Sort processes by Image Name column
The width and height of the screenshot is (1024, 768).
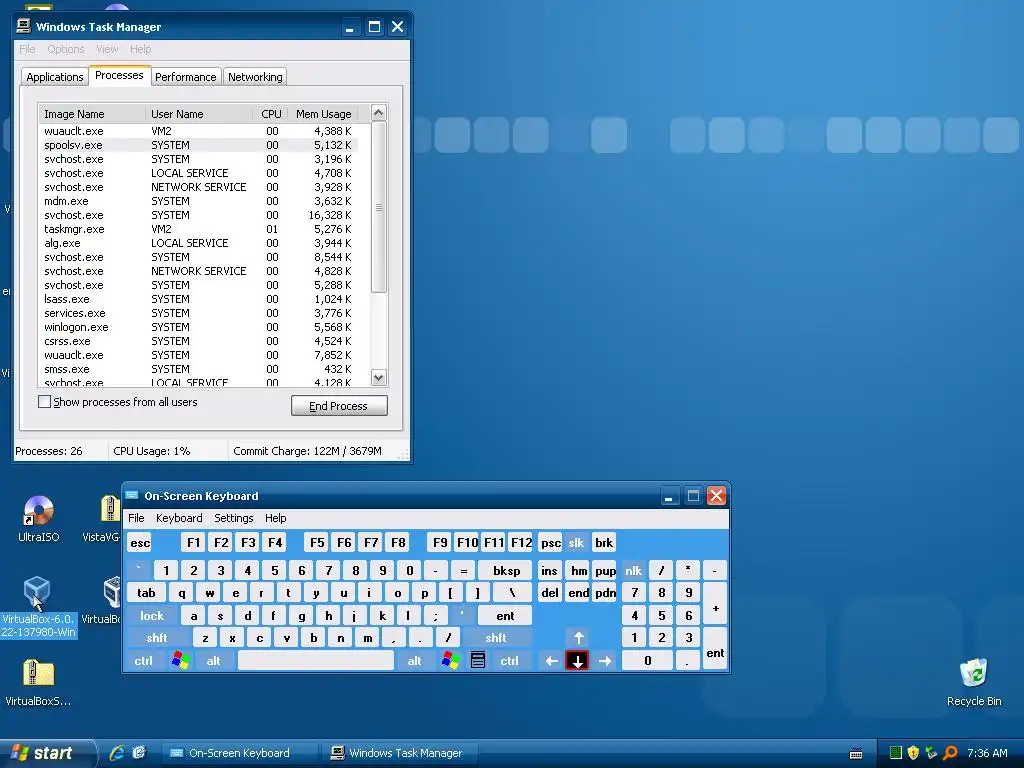tap(92, 114)
